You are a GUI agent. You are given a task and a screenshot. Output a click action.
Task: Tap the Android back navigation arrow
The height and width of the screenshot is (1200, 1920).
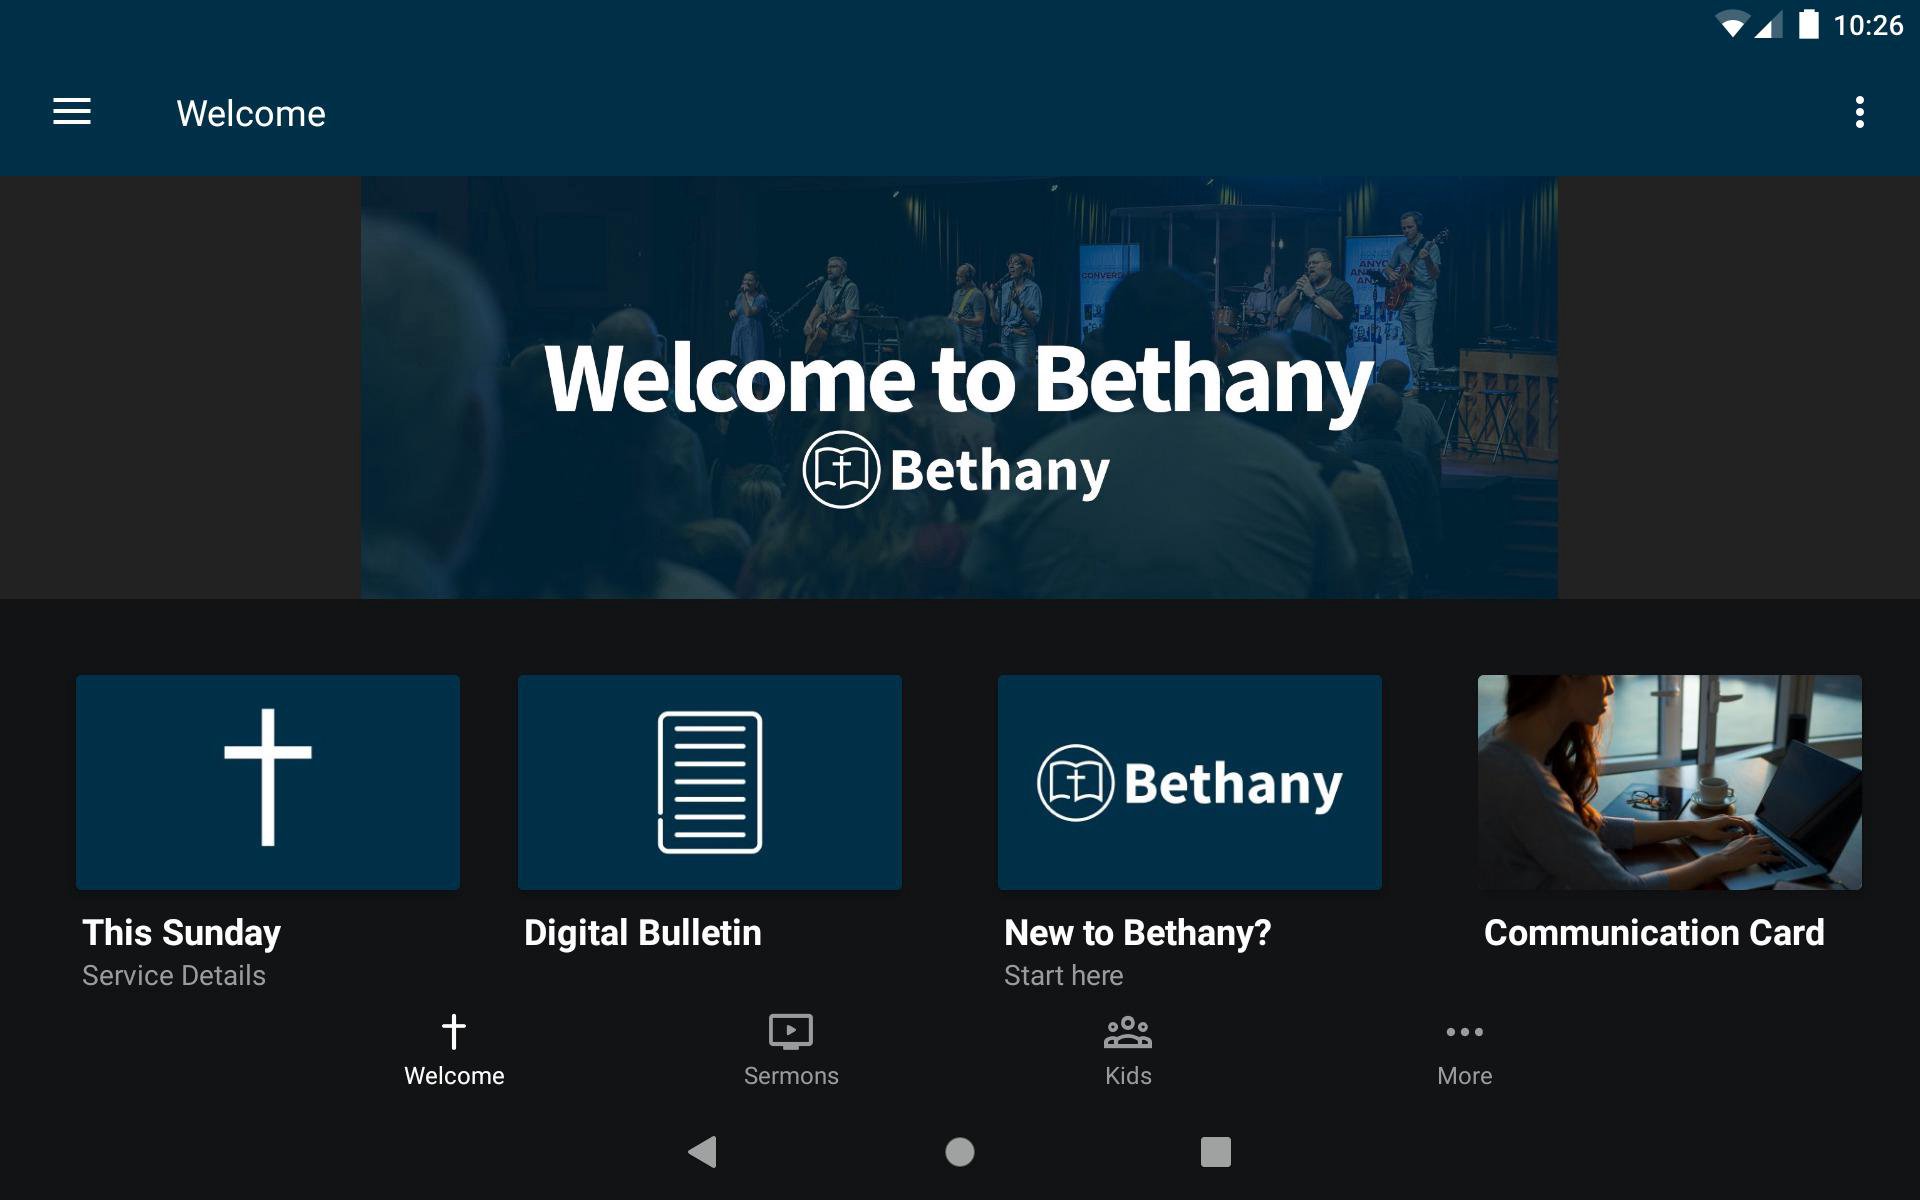point(703,1152)
